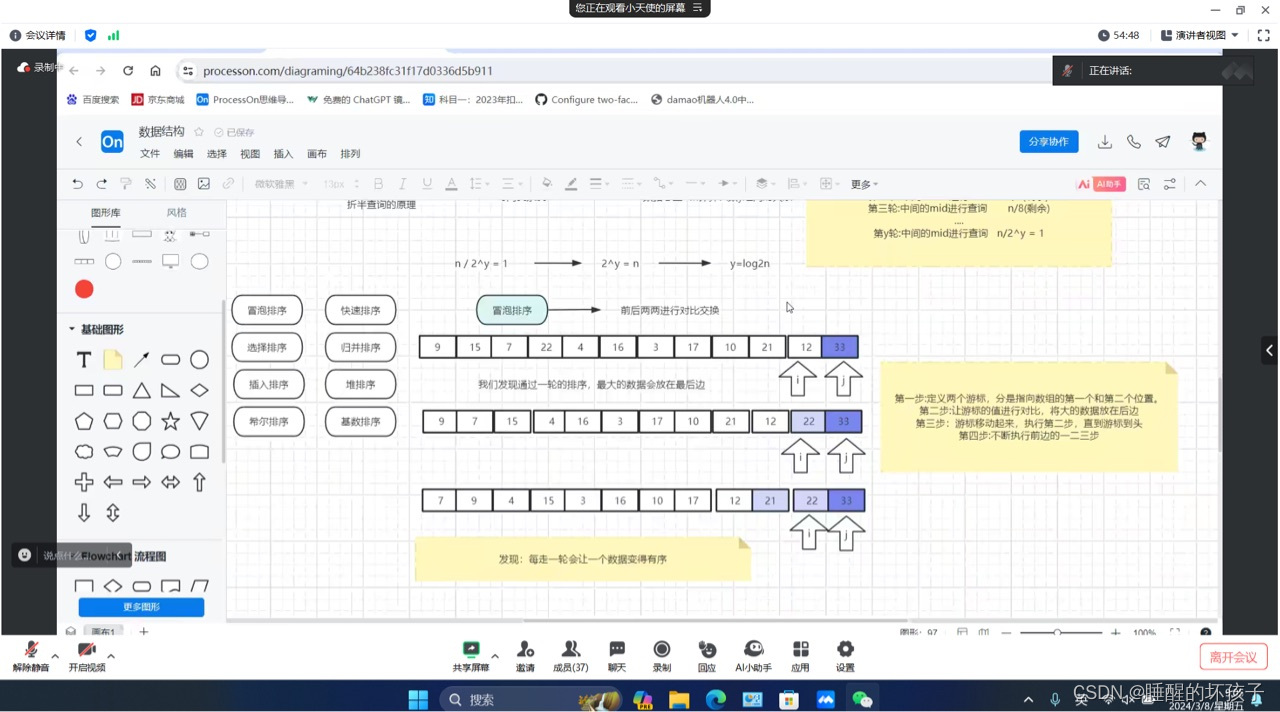Click the line color pen icon
Image resolution: width=1280 pixels, height=712 pixels.
[571, 184]
